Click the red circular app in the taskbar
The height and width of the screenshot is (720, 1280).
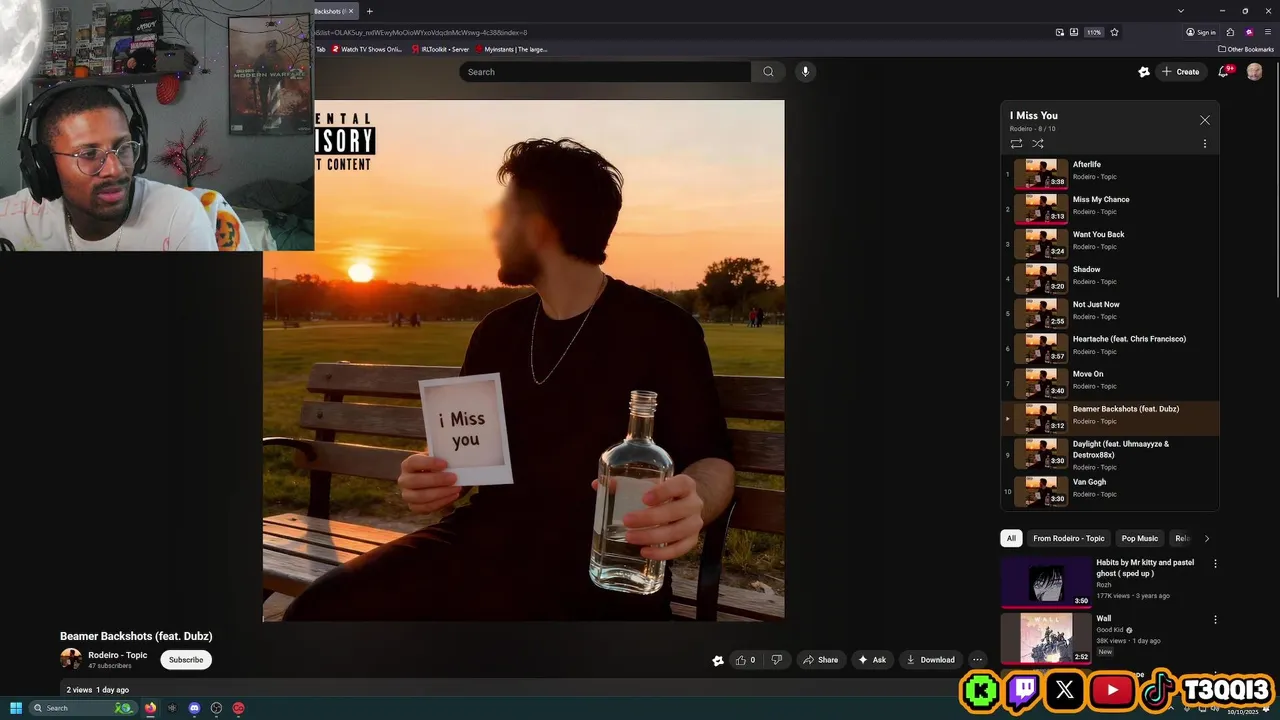[238, 708]
